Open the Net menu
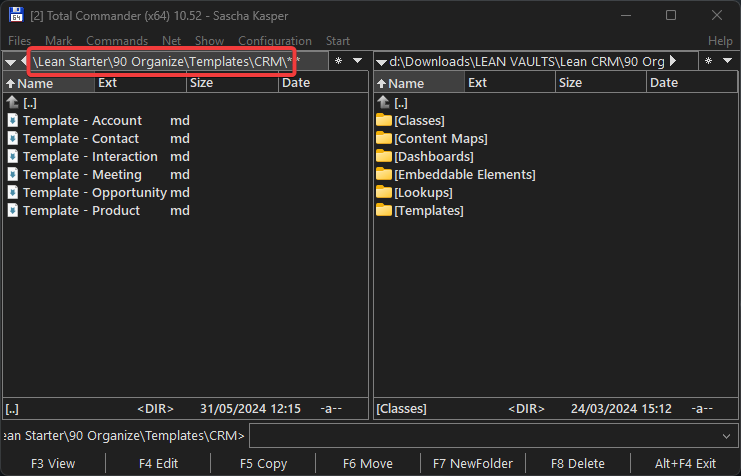 (172, 41)
